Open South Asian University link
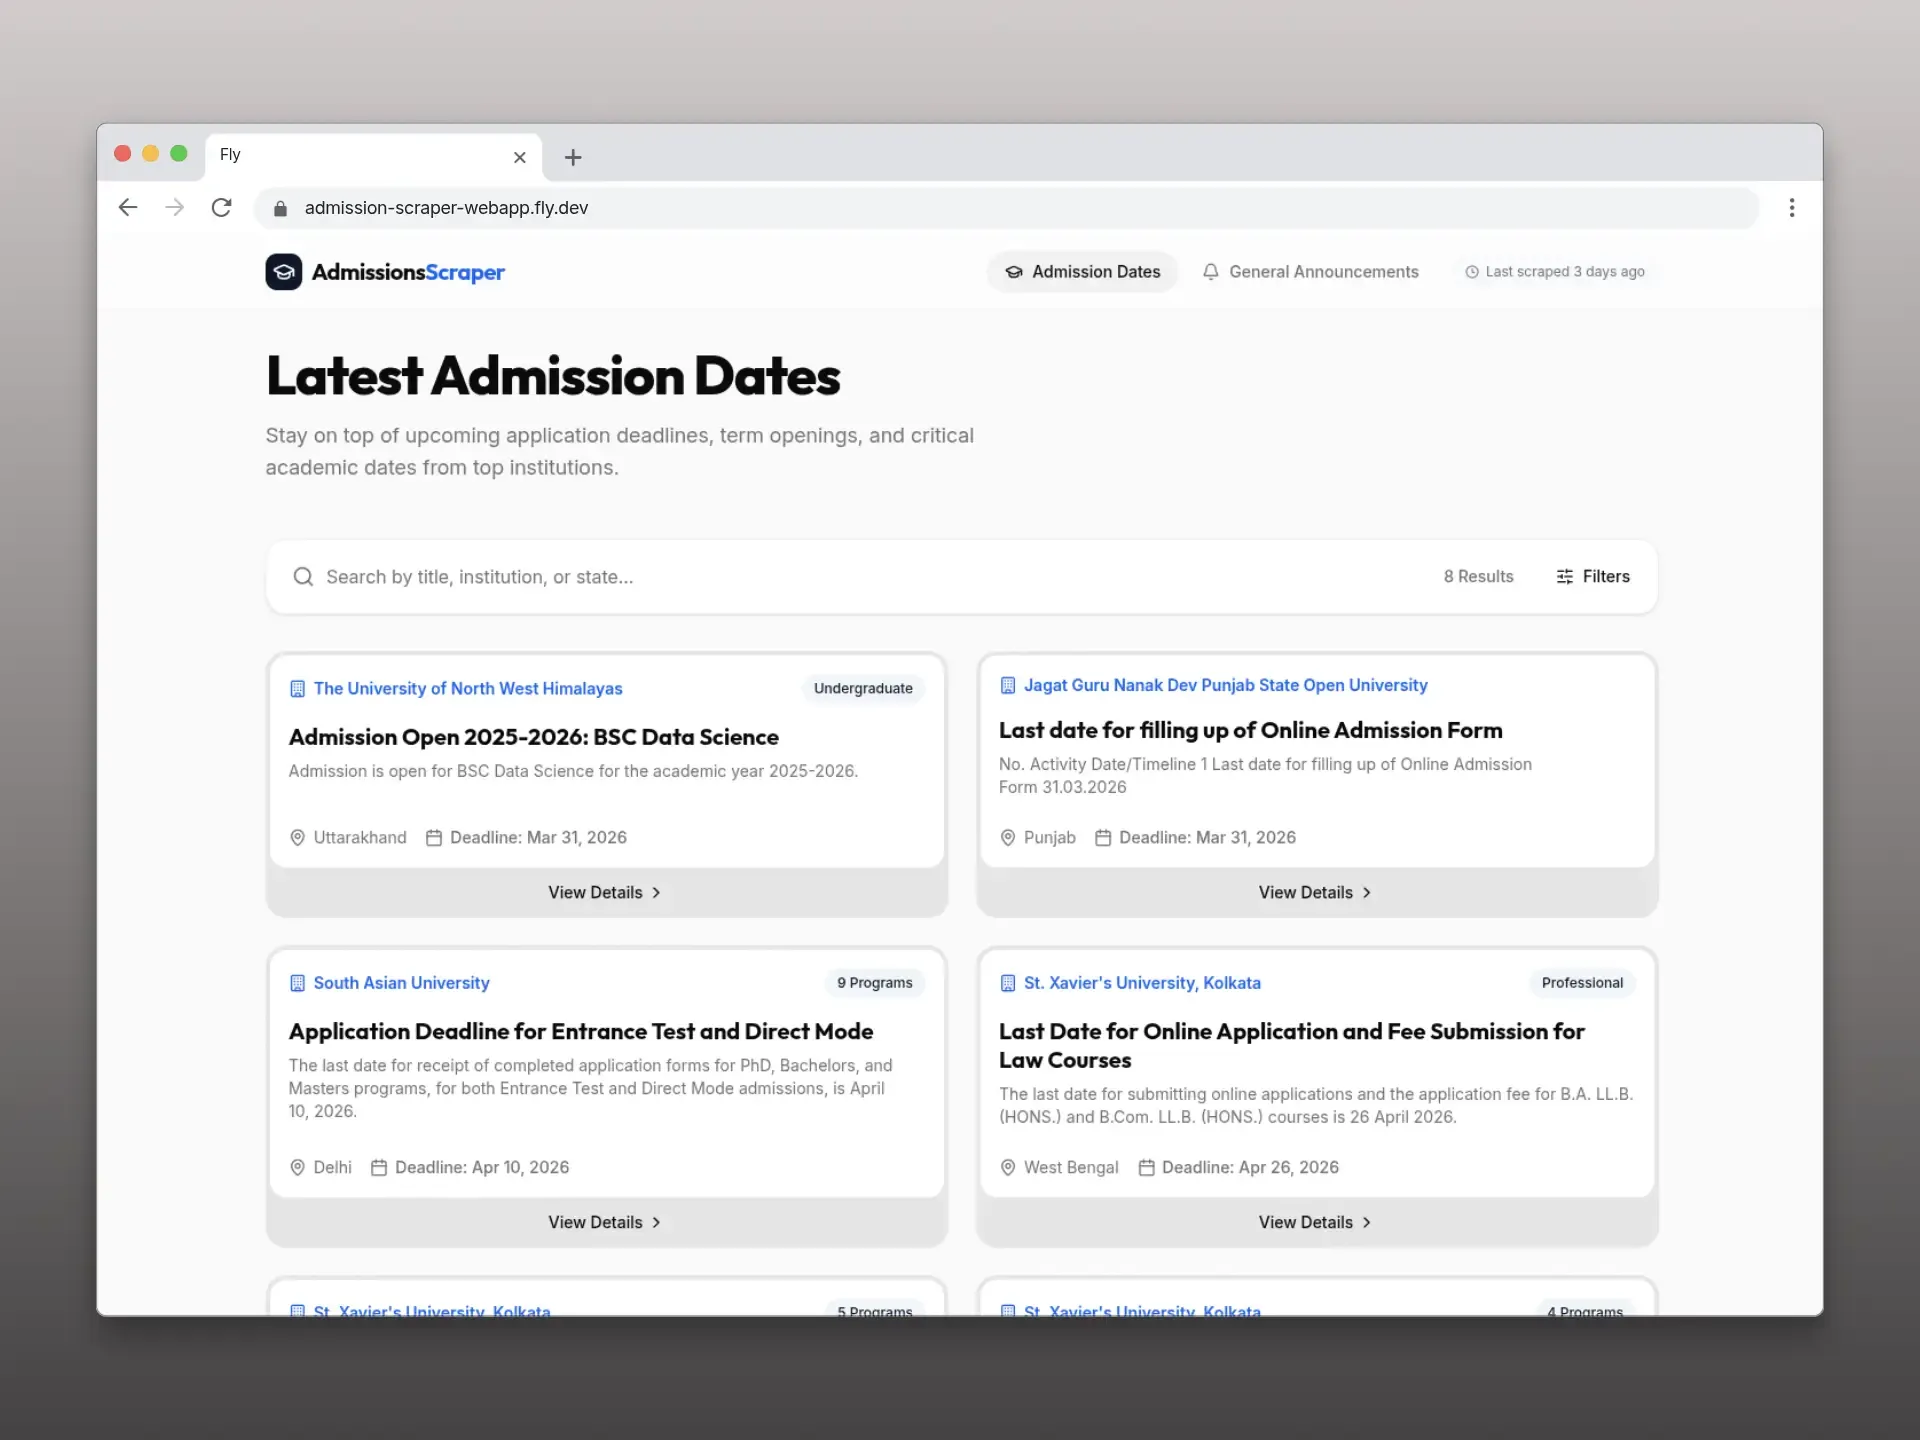Image resolution: width=1920 pixels, height=1440 pixels. pos(401,983)
